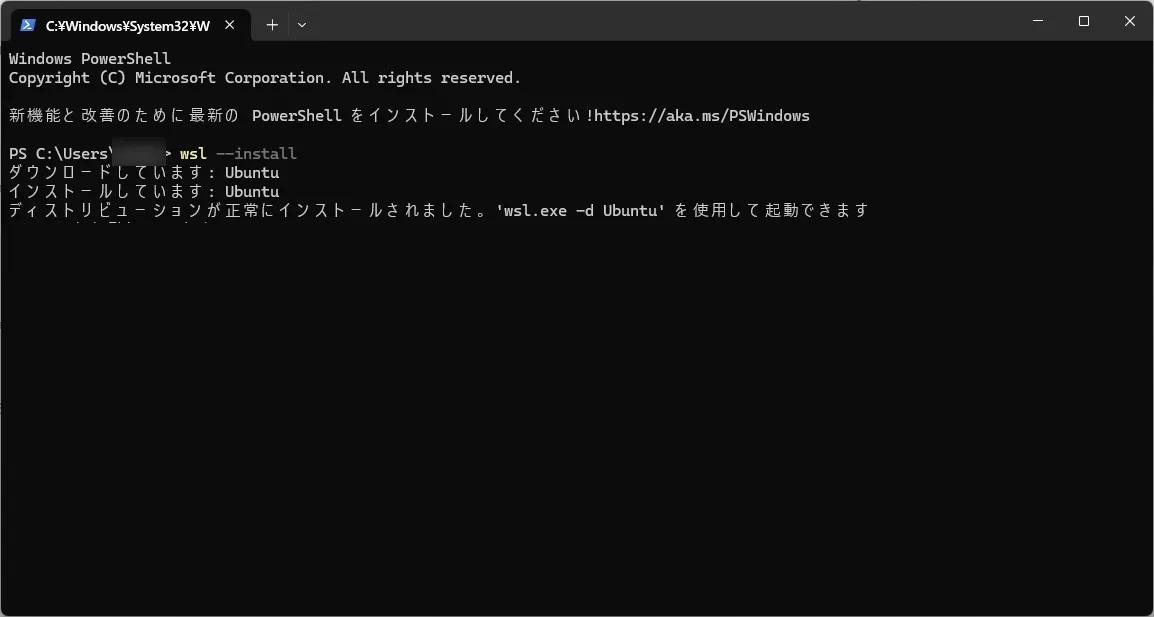Open the https://aka.ms/PSWindows link
The width and height of the screenshot is (1154, 617).
pos(701,116)
